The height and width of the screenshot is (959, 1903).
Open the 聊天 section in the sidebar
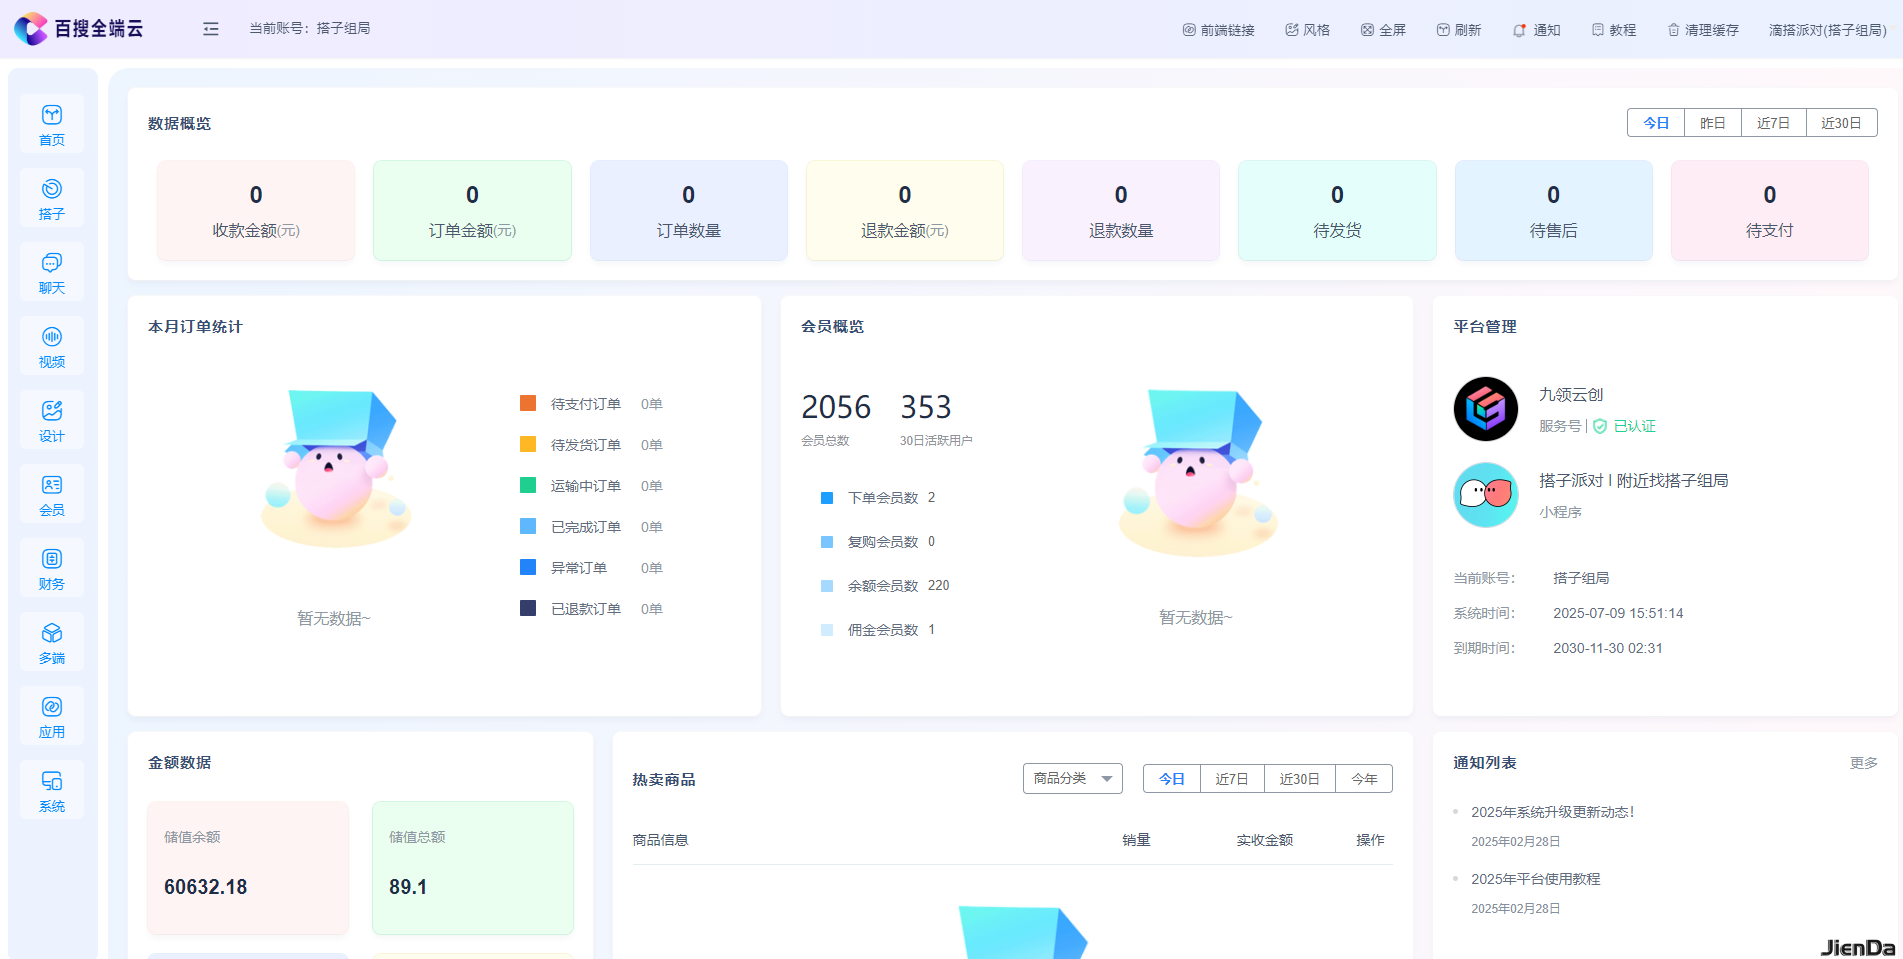52,272
